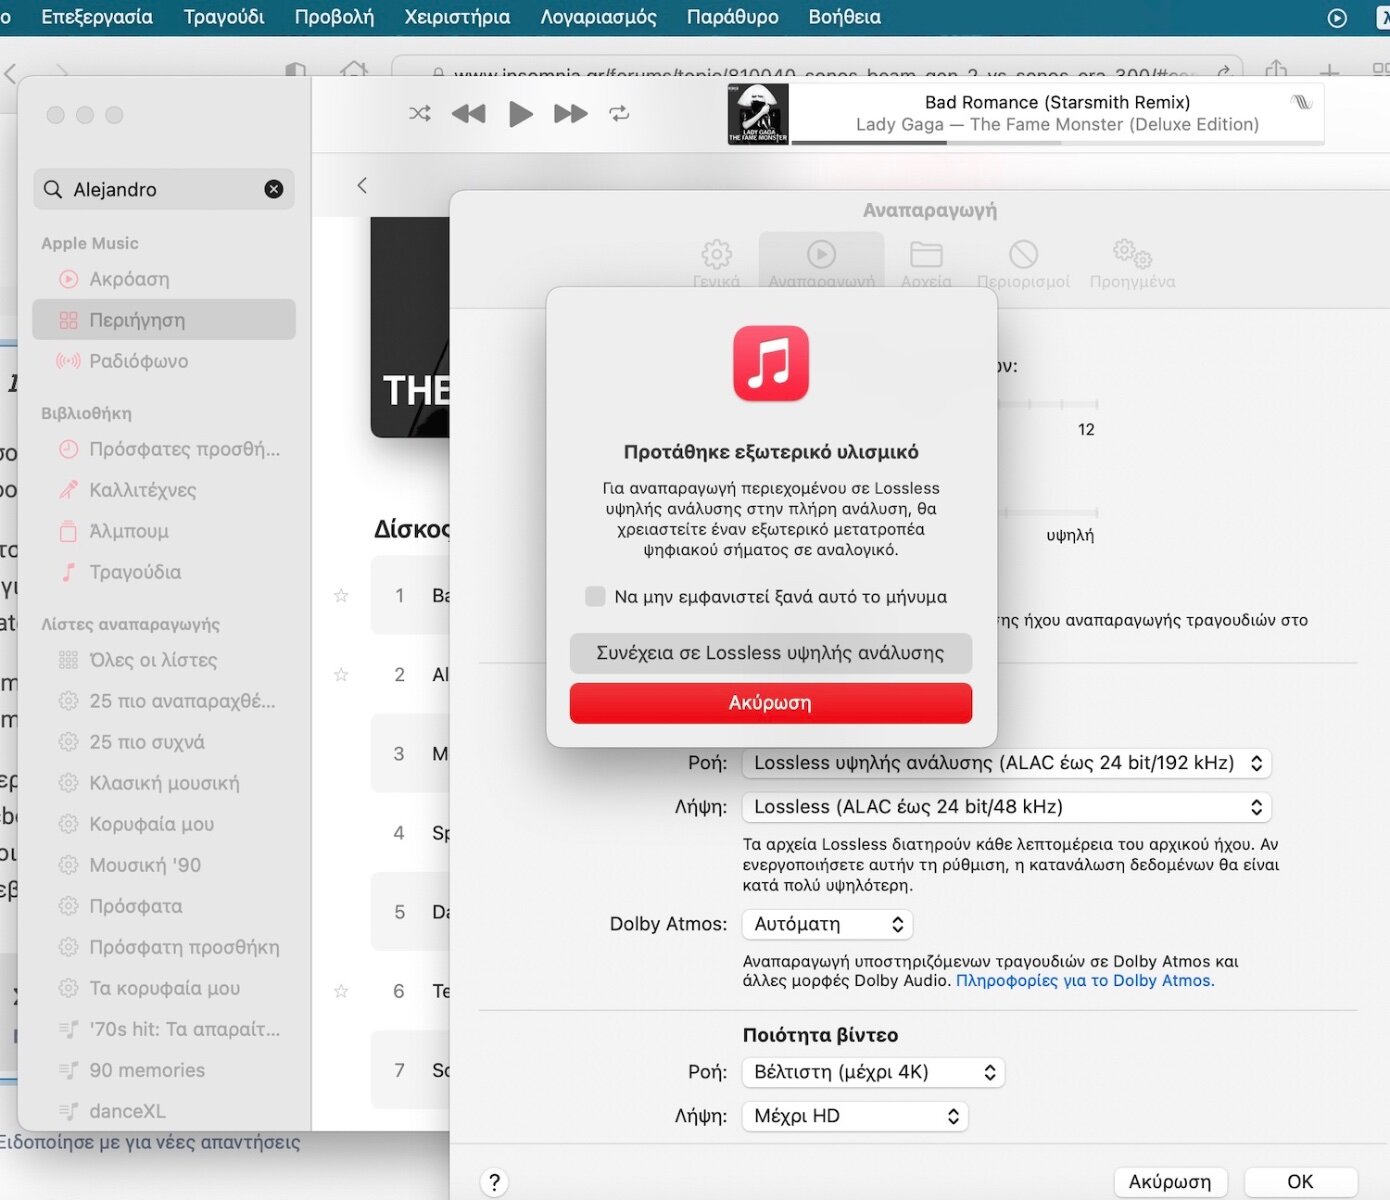The height and width of the screenshot is (1200, 1390).
Task: Open Λογαριασμός menu
Action: point(598,17)
